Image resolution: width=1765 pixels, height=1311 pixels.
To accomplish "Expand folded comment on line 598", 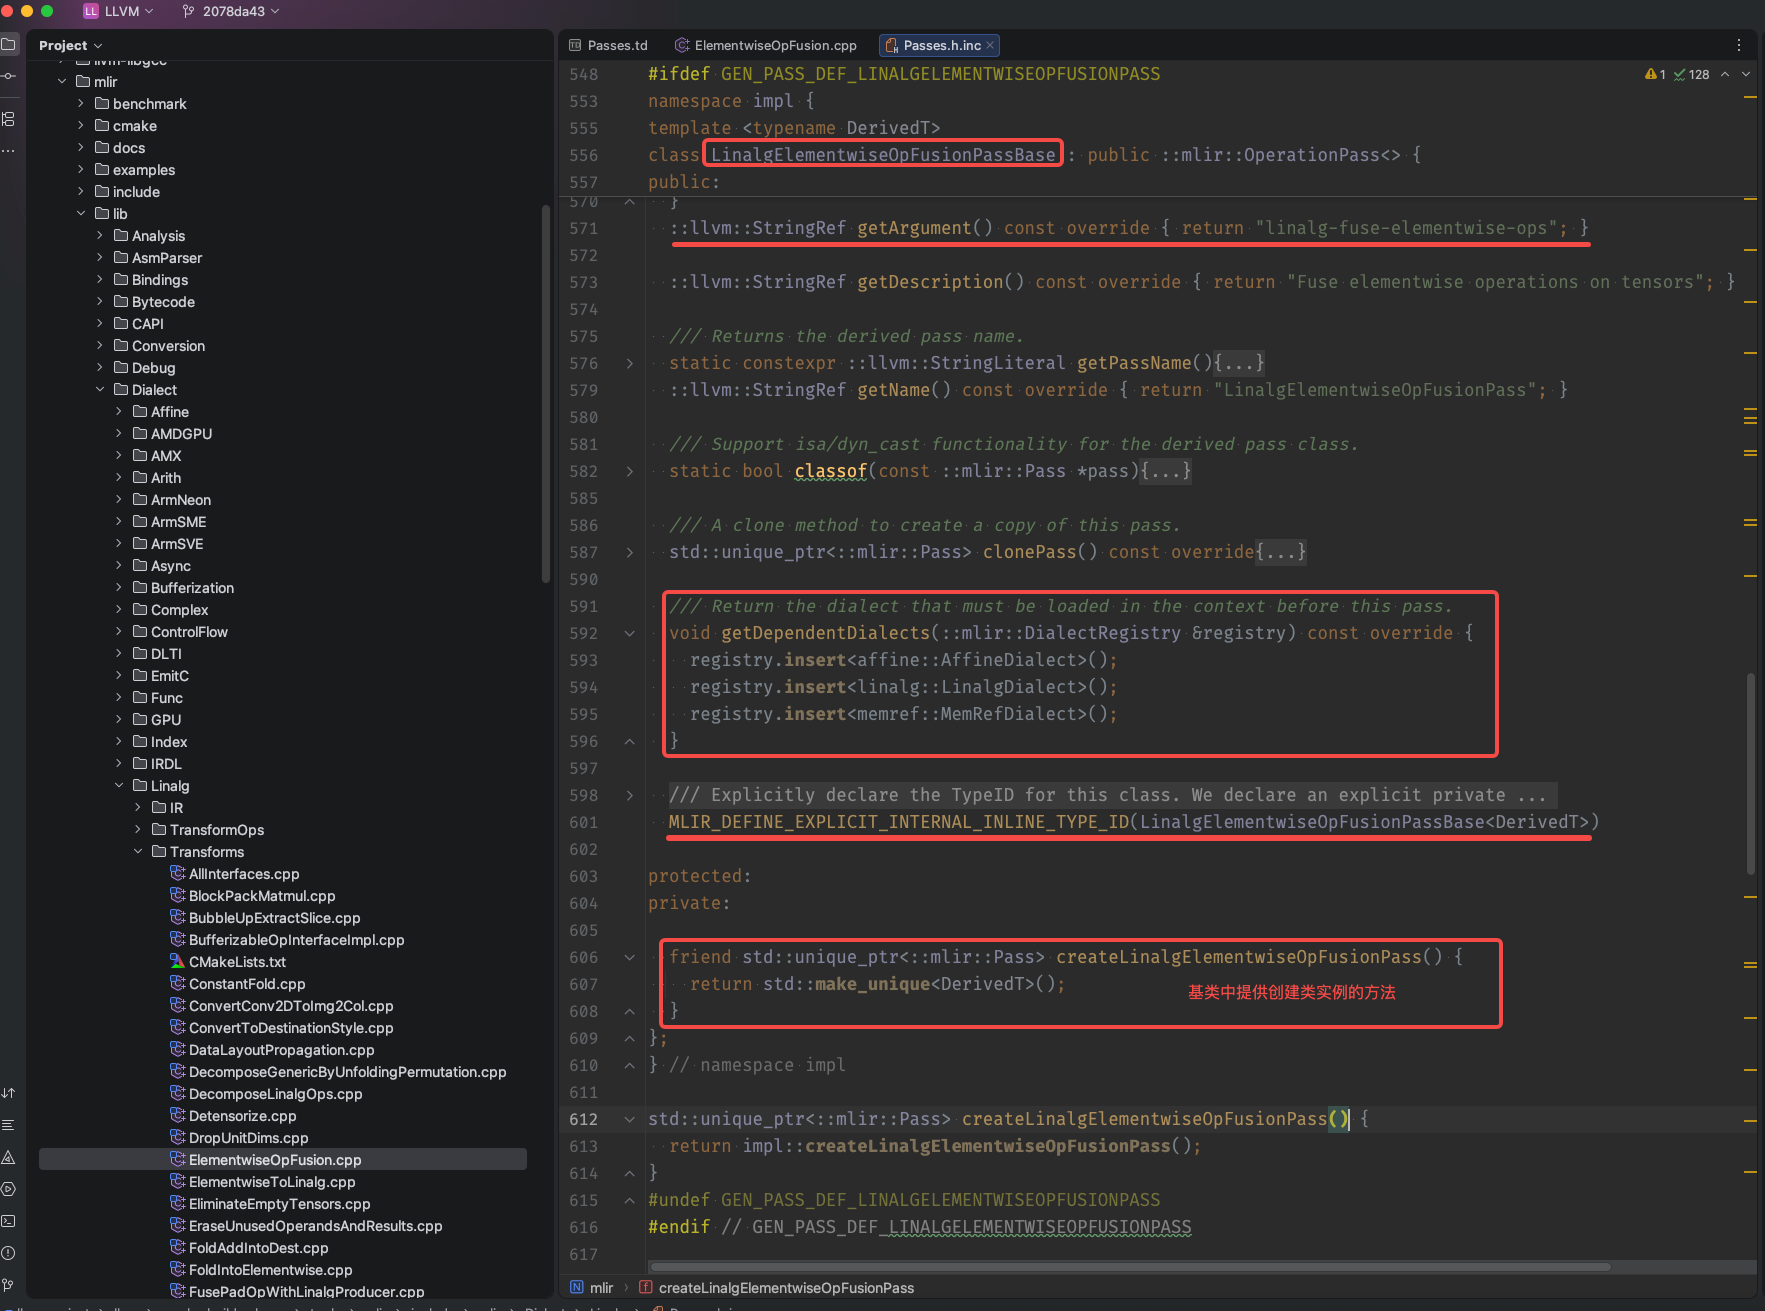I will [x=629, y=796].
